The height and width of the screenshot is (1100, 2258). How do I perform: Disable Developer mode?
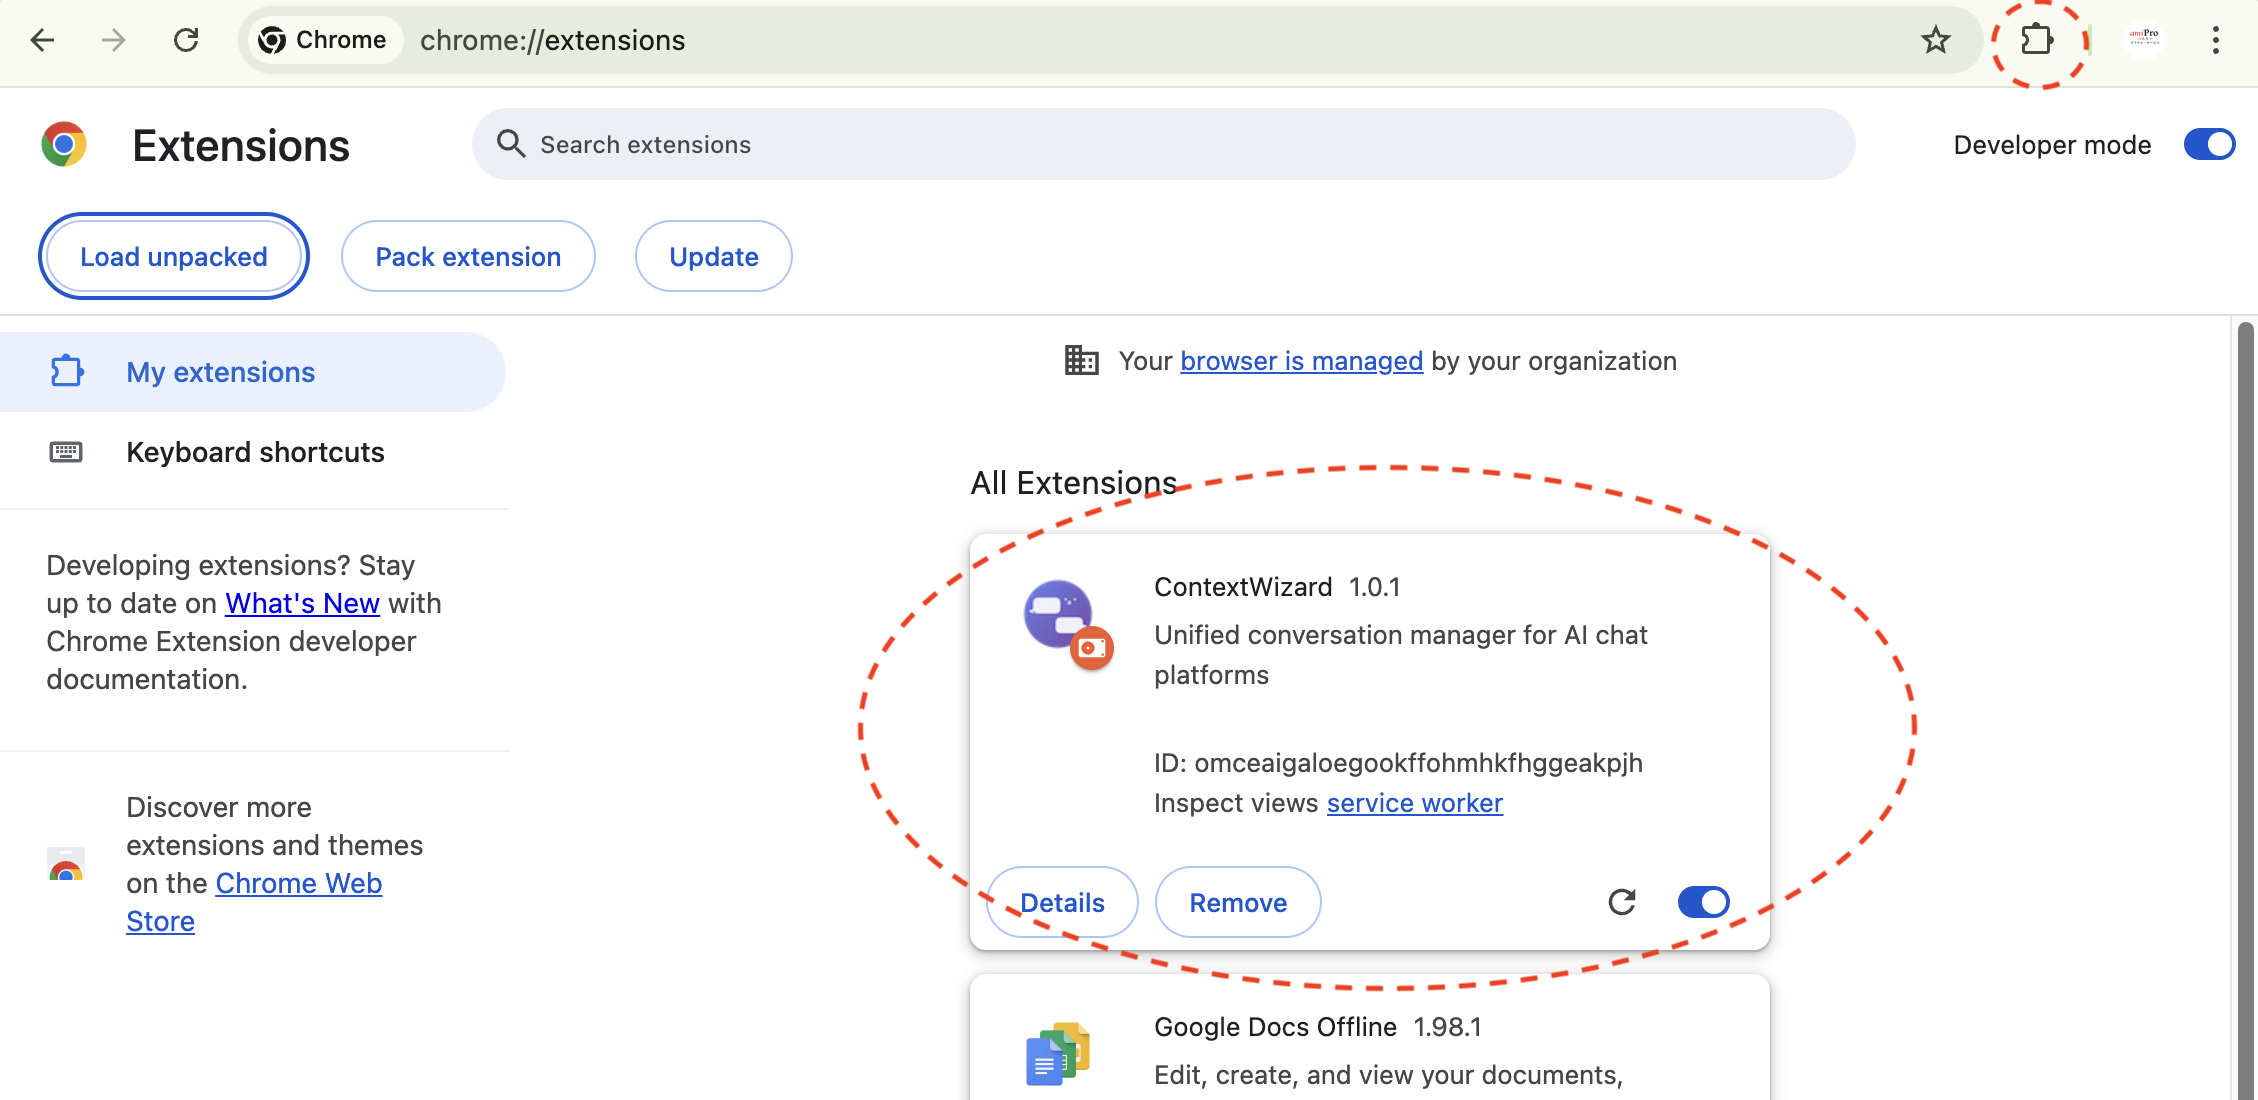tap(2209, 144)
